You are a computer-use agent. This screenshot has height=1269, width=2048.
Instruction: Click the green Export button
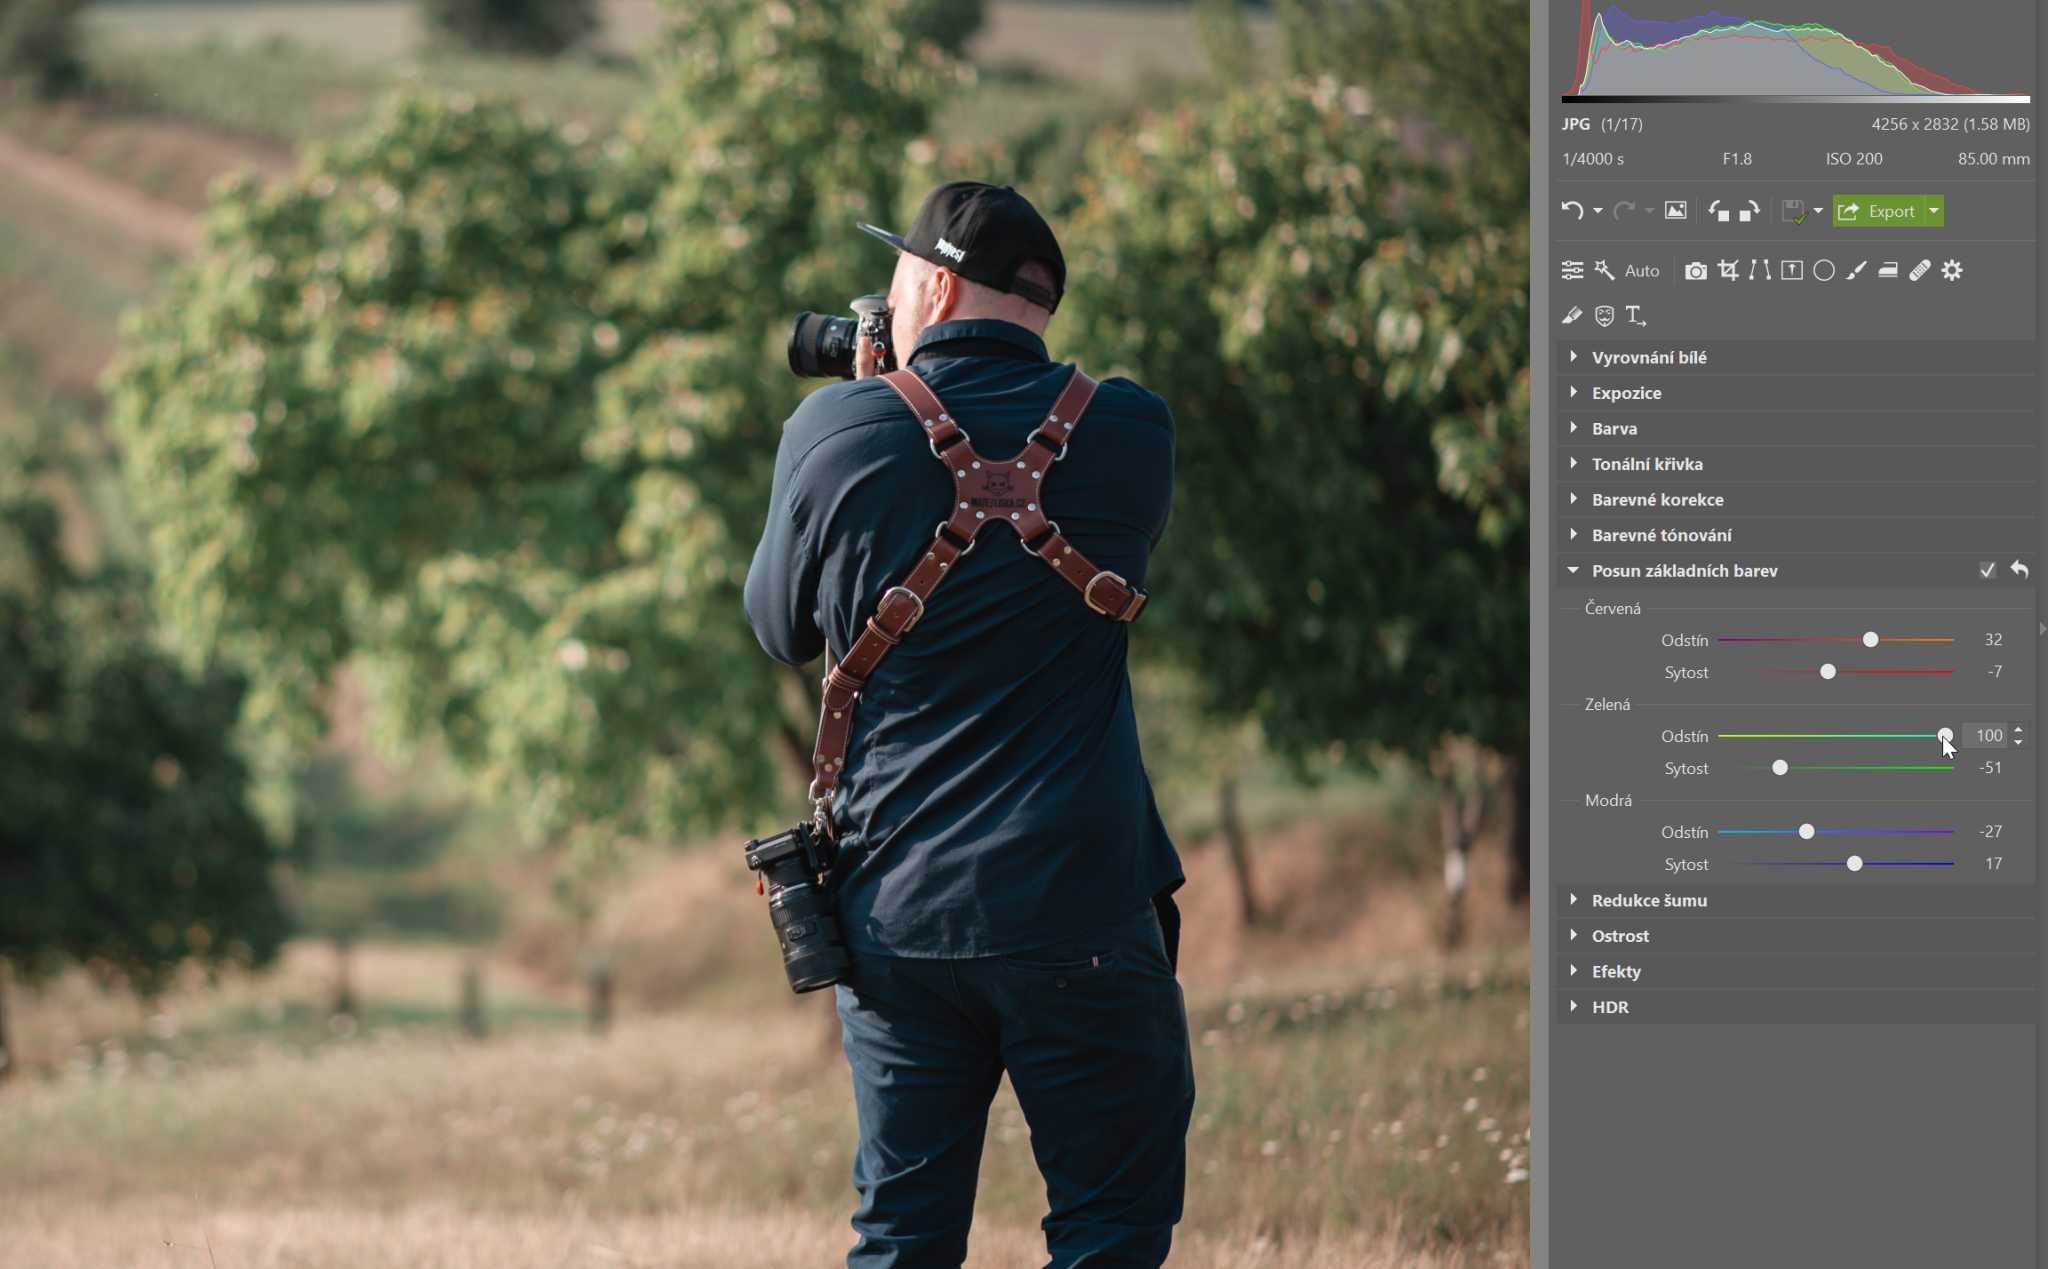point(1878,211)
